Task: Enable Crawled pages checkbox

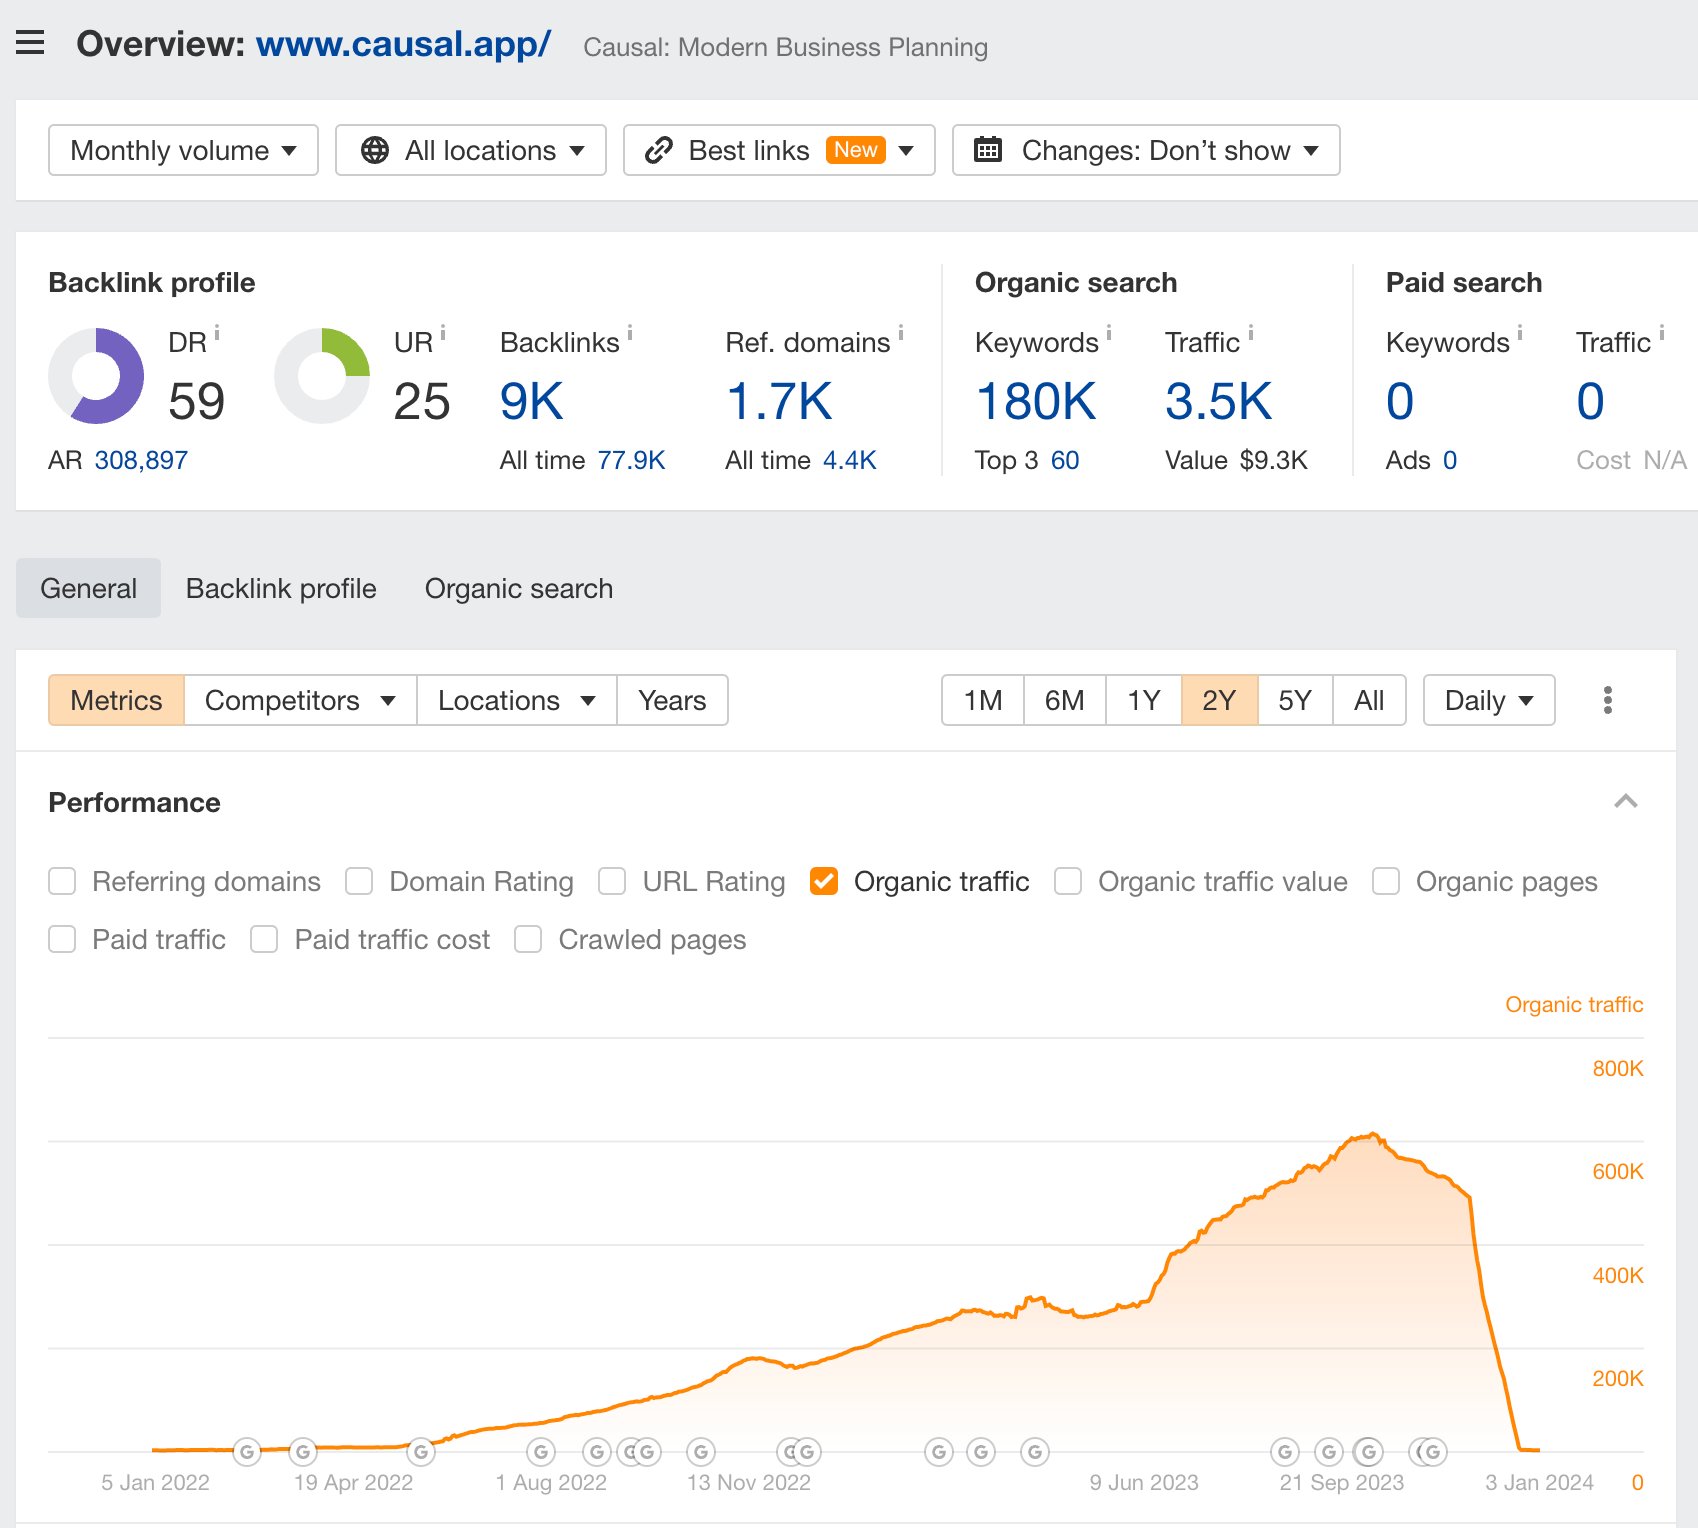Action: click(x=528, y=939)
